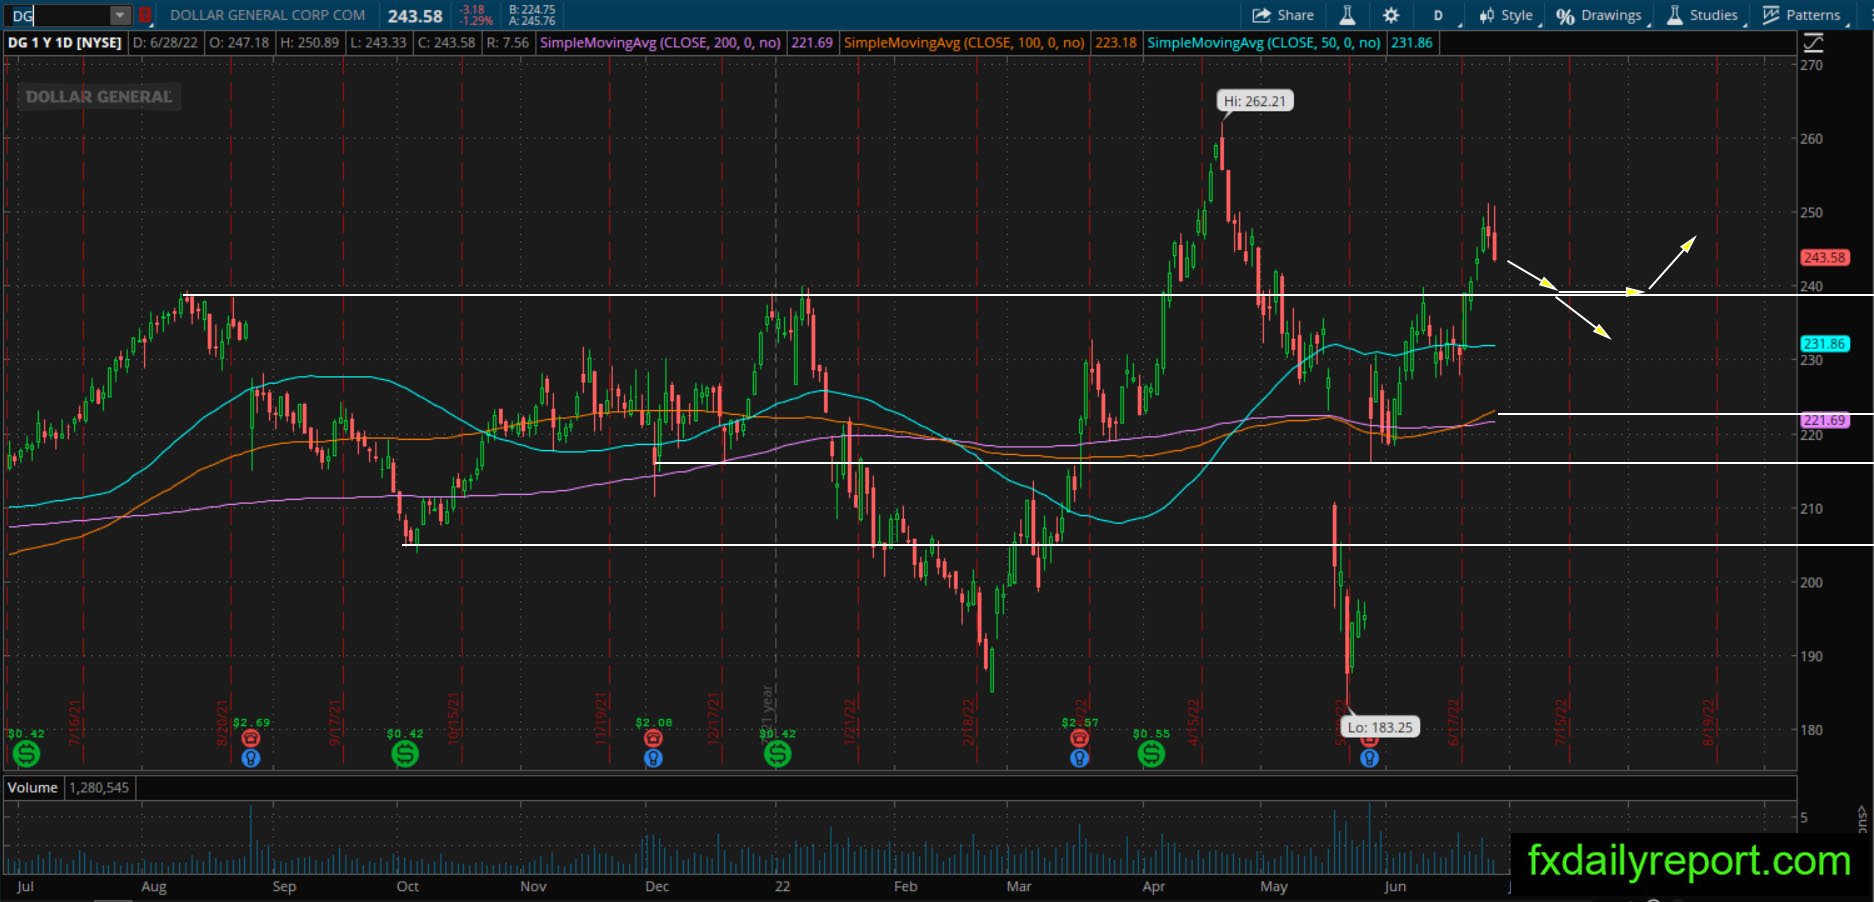The width and height of the screenshot is (1874, 902).
Task: Click the blue lightbulb icon under $2.57
Action: tap(1079, 758)
